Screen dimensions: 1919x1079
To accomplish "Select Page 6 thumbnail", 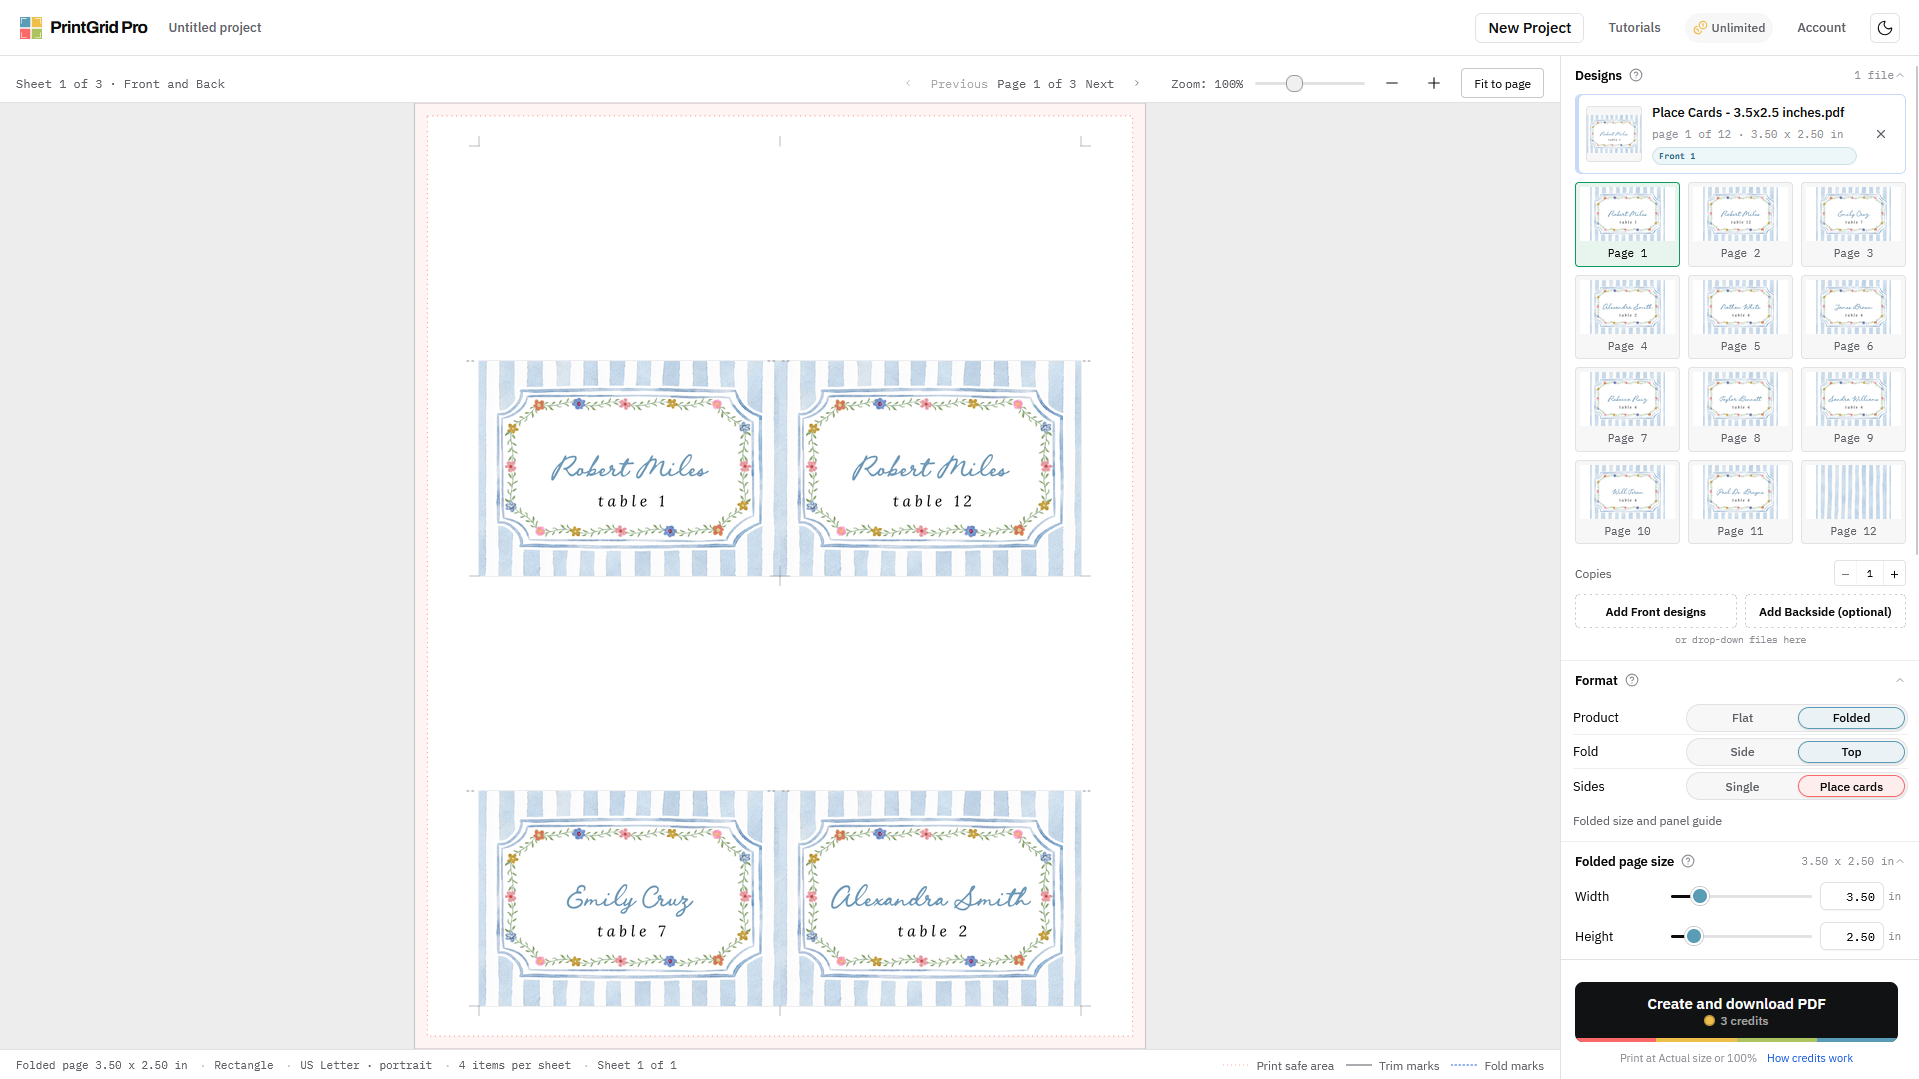I will coord(1853,317).
